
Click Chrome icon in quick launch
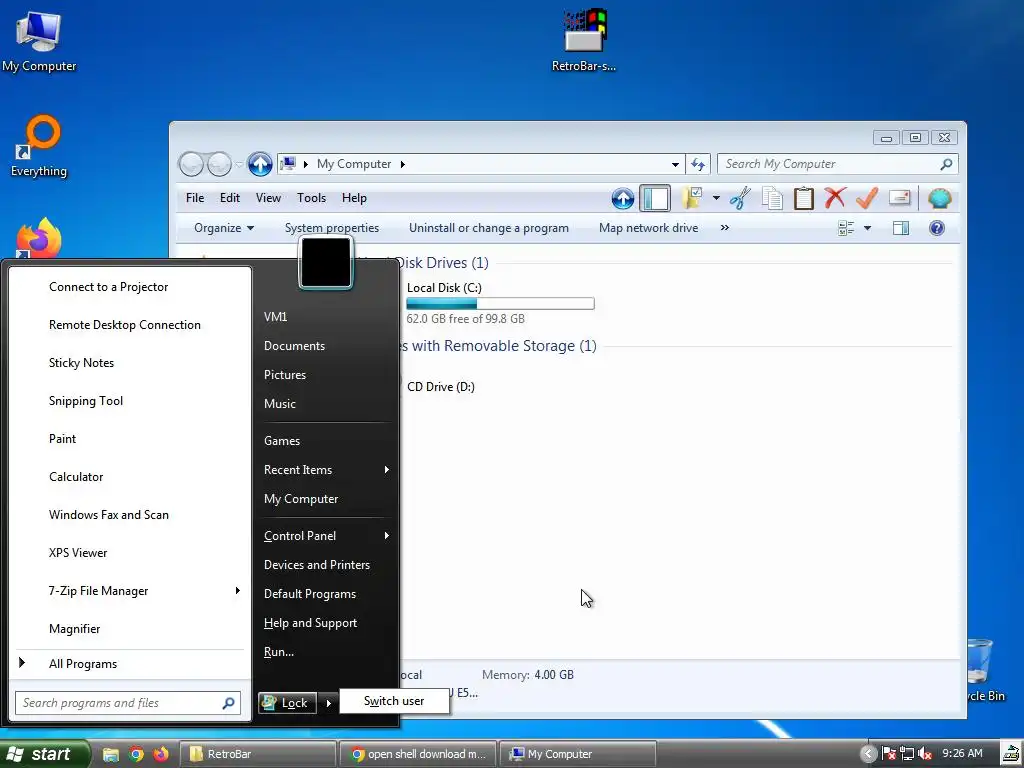coord(136,754)
